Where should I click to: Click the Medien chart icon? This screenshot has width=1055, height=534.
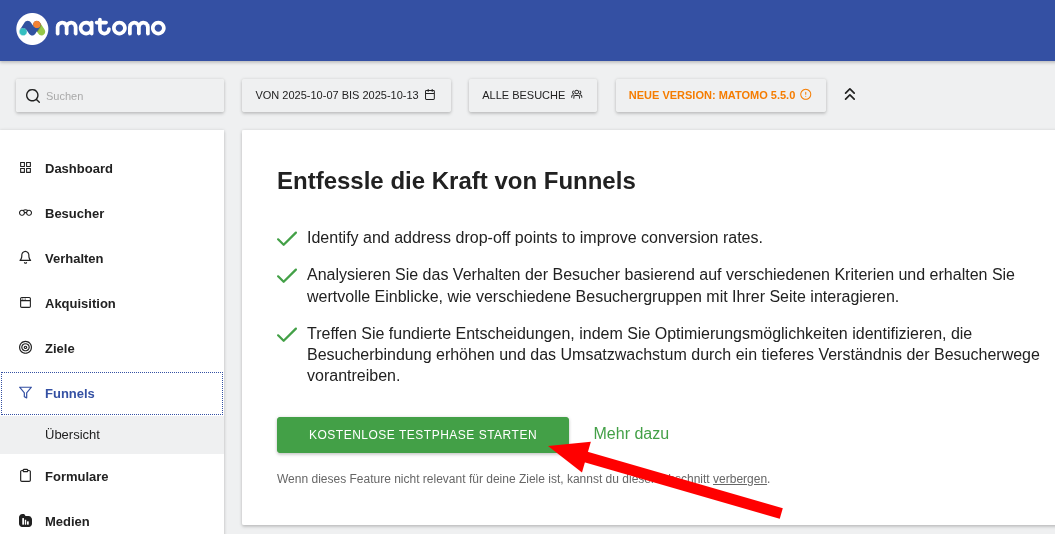point(25,521)
